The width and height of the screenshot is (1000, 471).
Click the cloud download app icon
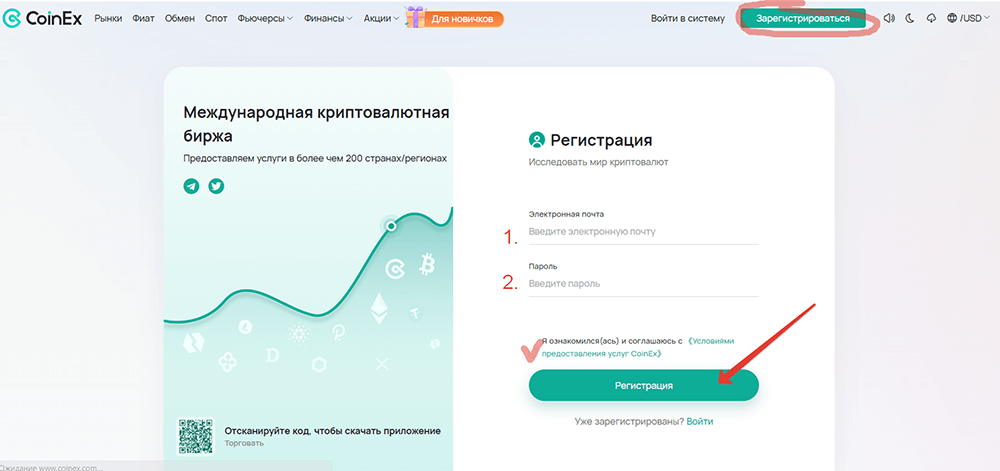[x=931, y=18]
